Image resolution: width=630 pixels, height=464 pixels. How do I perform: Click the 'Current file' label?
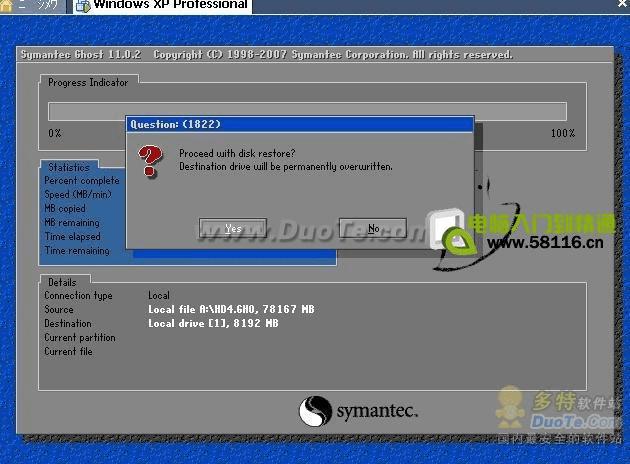68,352
